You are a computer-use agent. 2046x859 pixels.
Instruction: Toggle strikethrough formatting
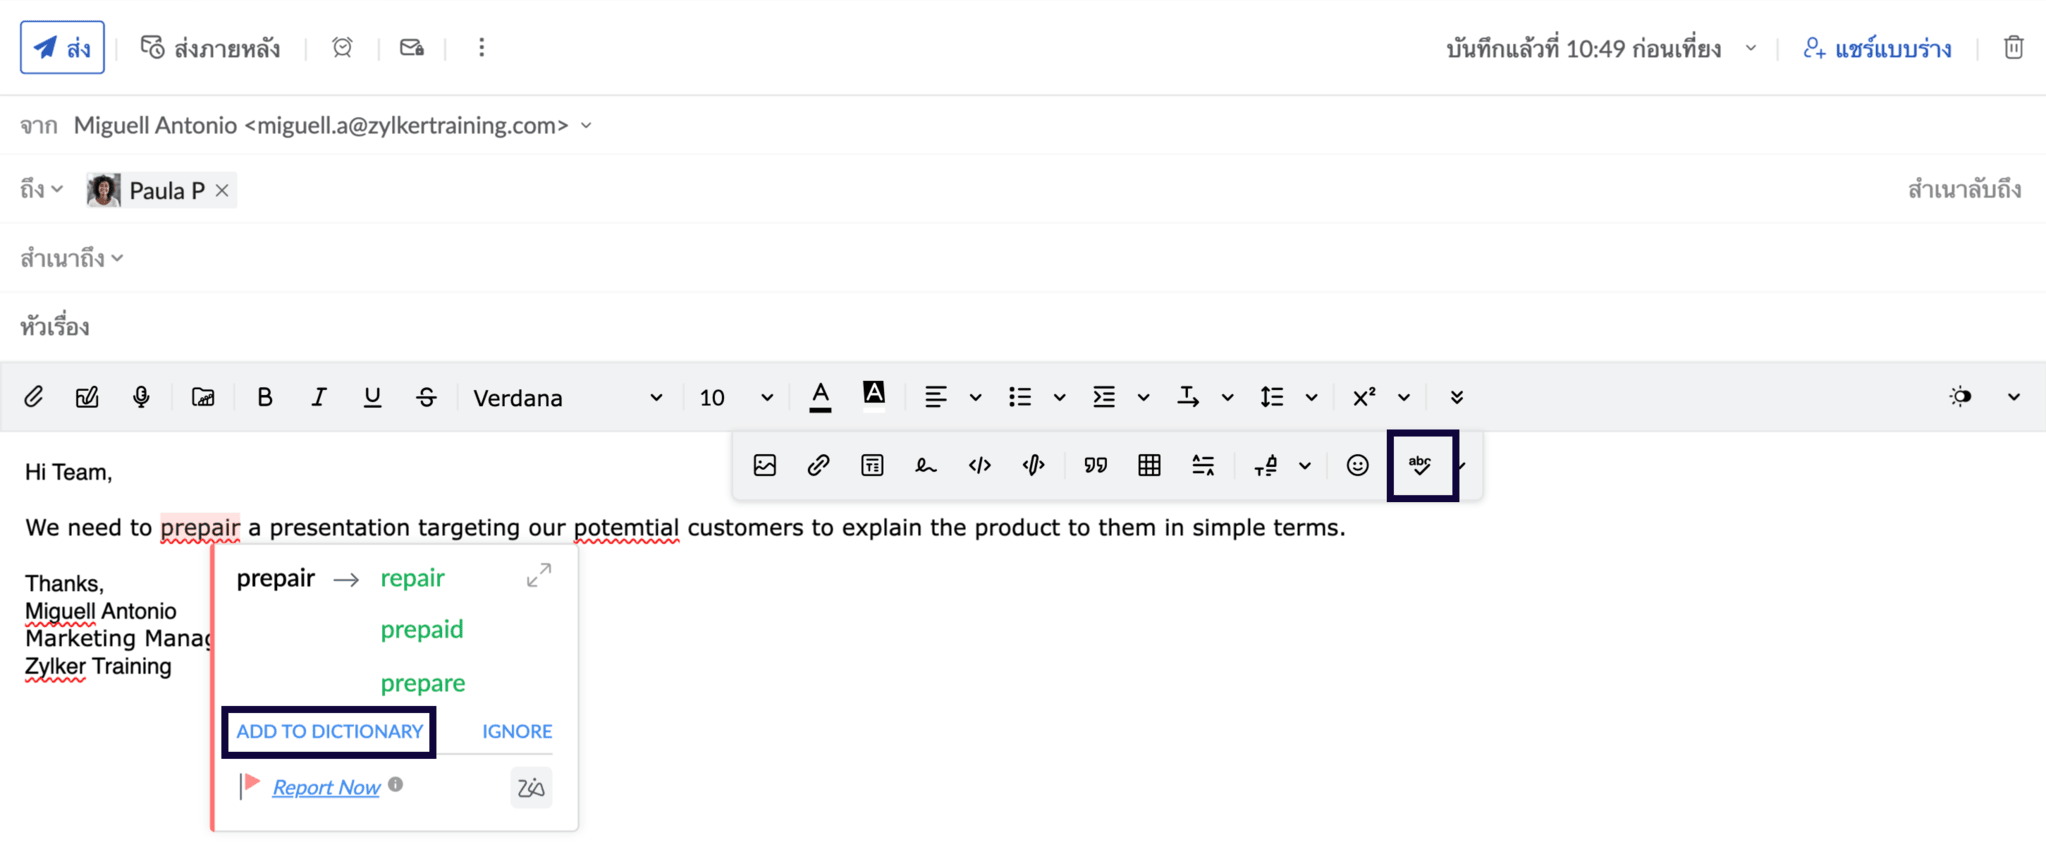click(426, 397)
